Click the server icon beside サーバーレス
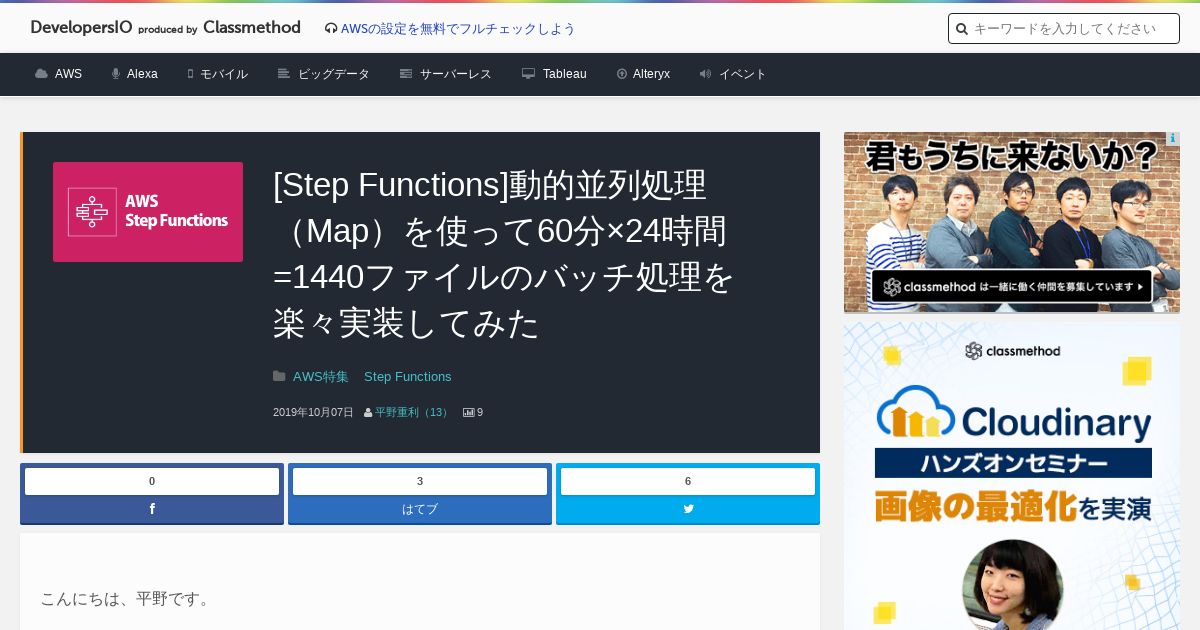The image size is (1200, 630). tap(406, 74)
